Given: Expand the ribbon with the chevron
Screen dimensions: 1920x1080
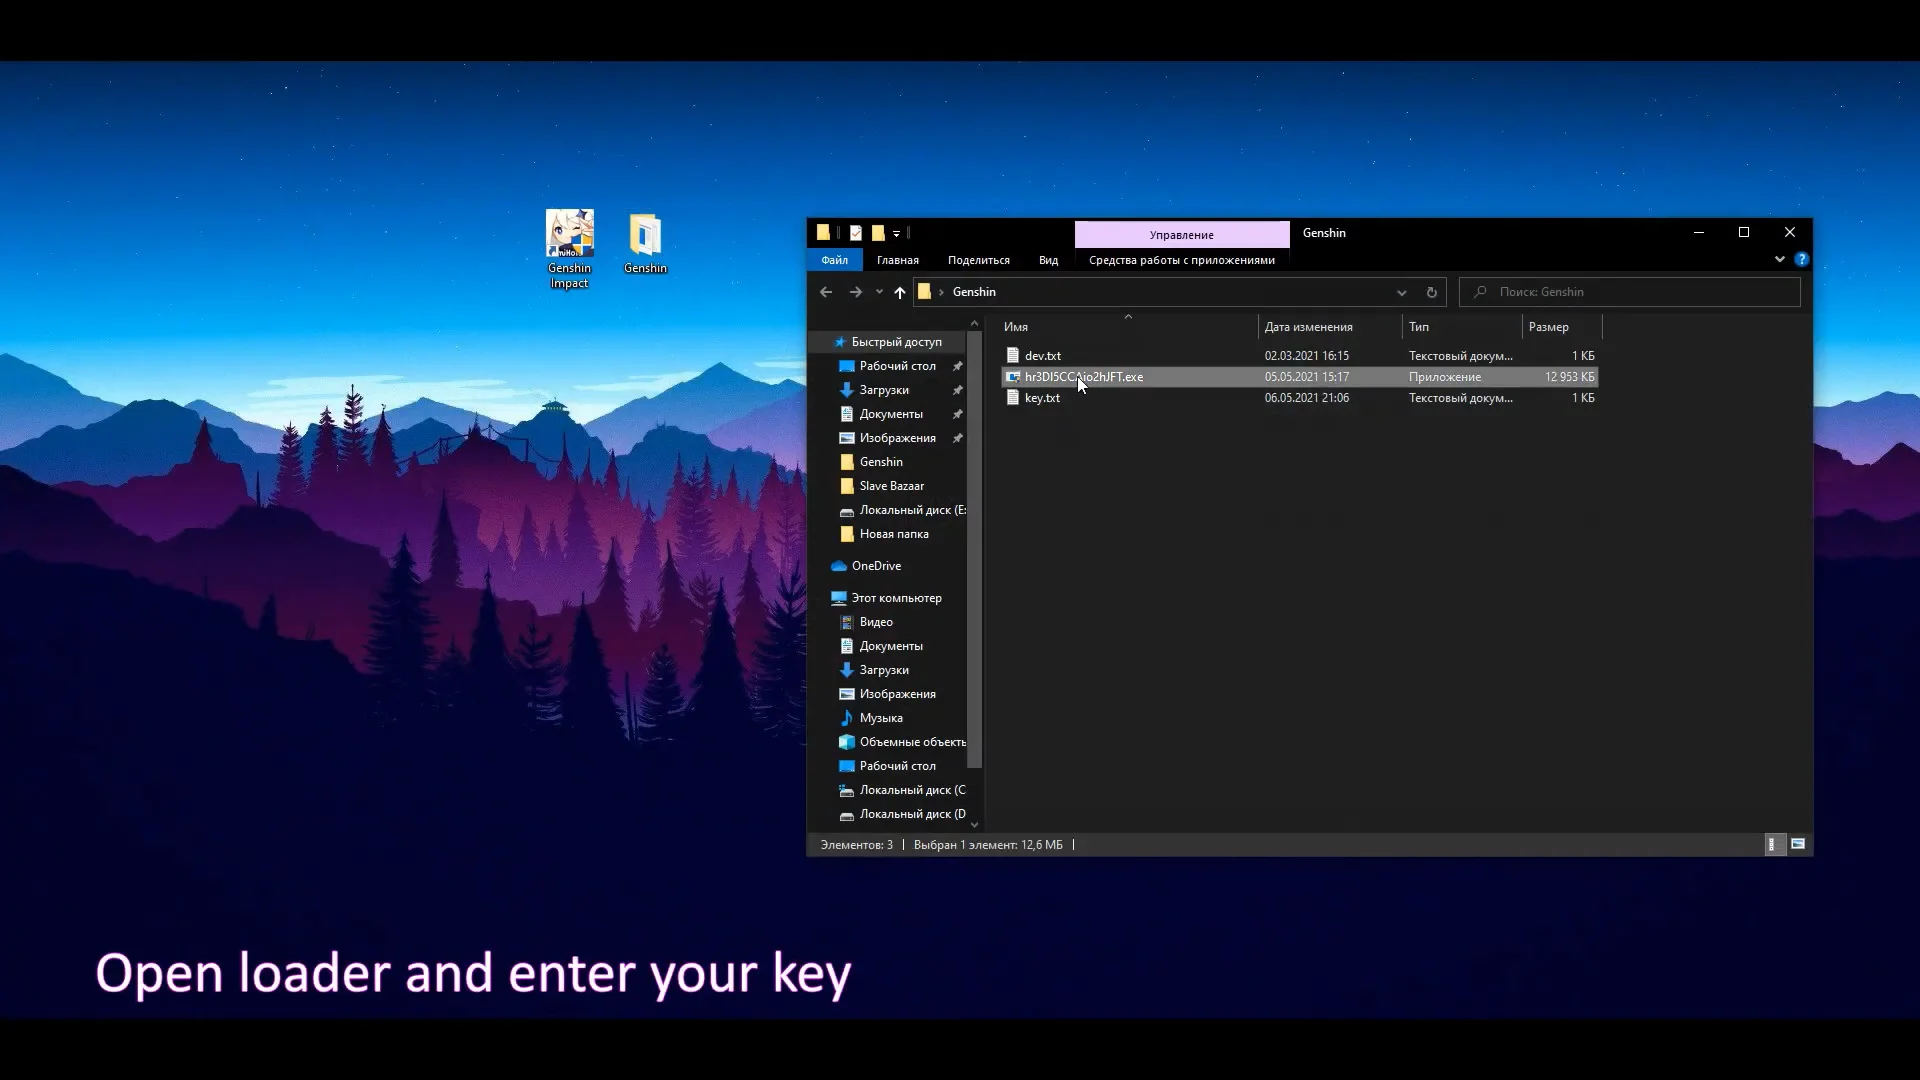Looking at the screenshot, I should (1779, 259).
